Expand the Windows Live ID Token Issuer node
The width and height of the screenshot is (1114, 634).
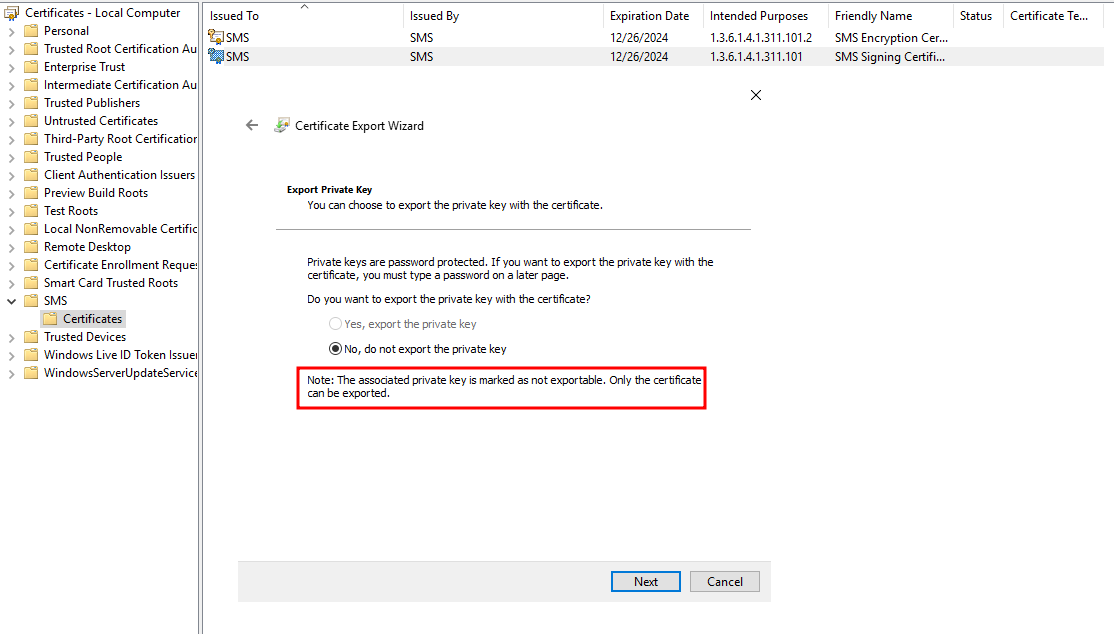click(x=11, y=355)
